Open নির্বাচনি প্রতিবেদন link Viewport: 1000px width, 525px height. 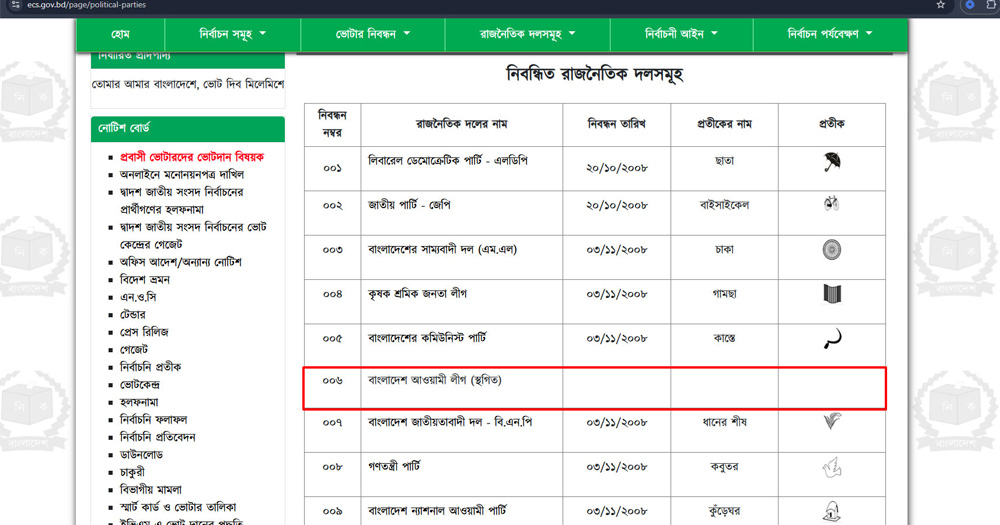tap(158, 437)
